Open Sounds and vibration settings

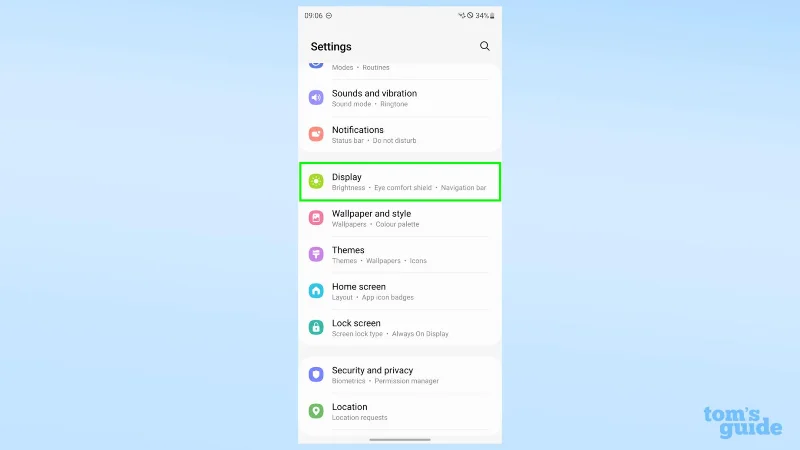point(400,98)
